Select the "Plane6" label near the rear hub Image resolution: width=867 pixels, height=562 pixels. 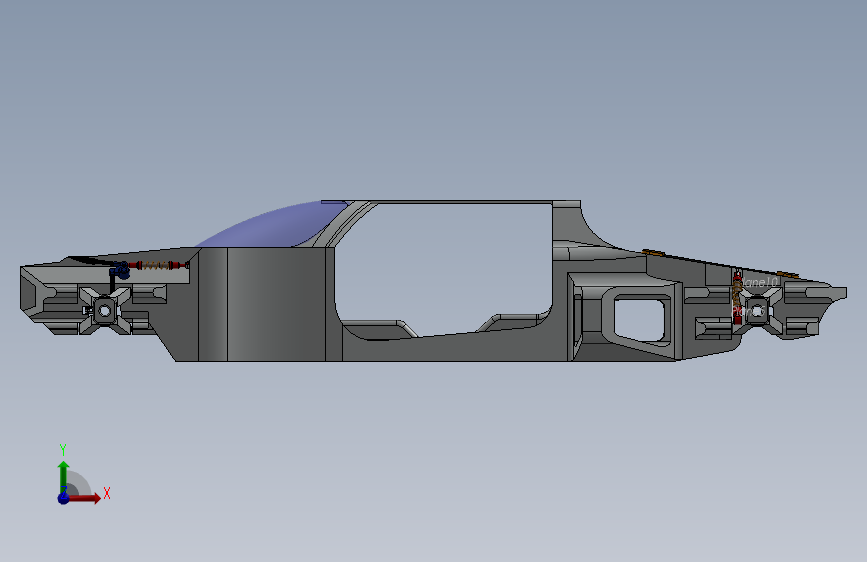(748, 311)
